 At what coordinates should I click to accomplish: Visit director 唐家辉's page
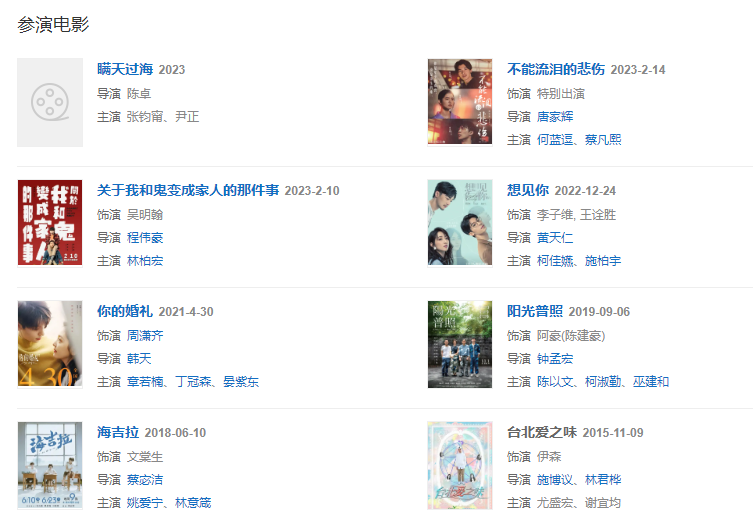[555, 117]
